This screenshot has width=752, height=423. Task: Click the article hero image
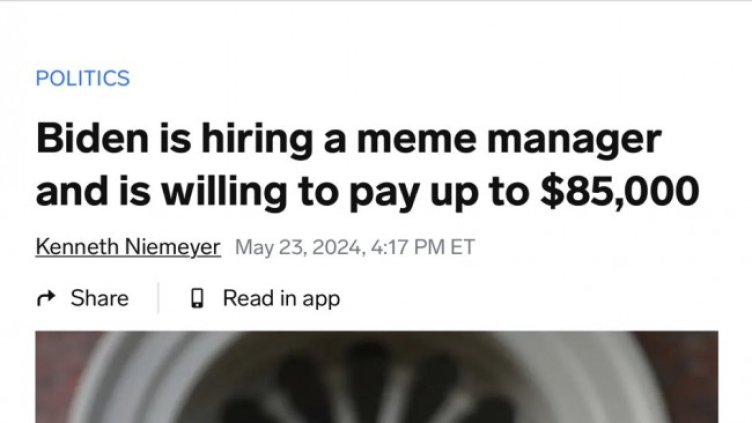coord(376,377)
